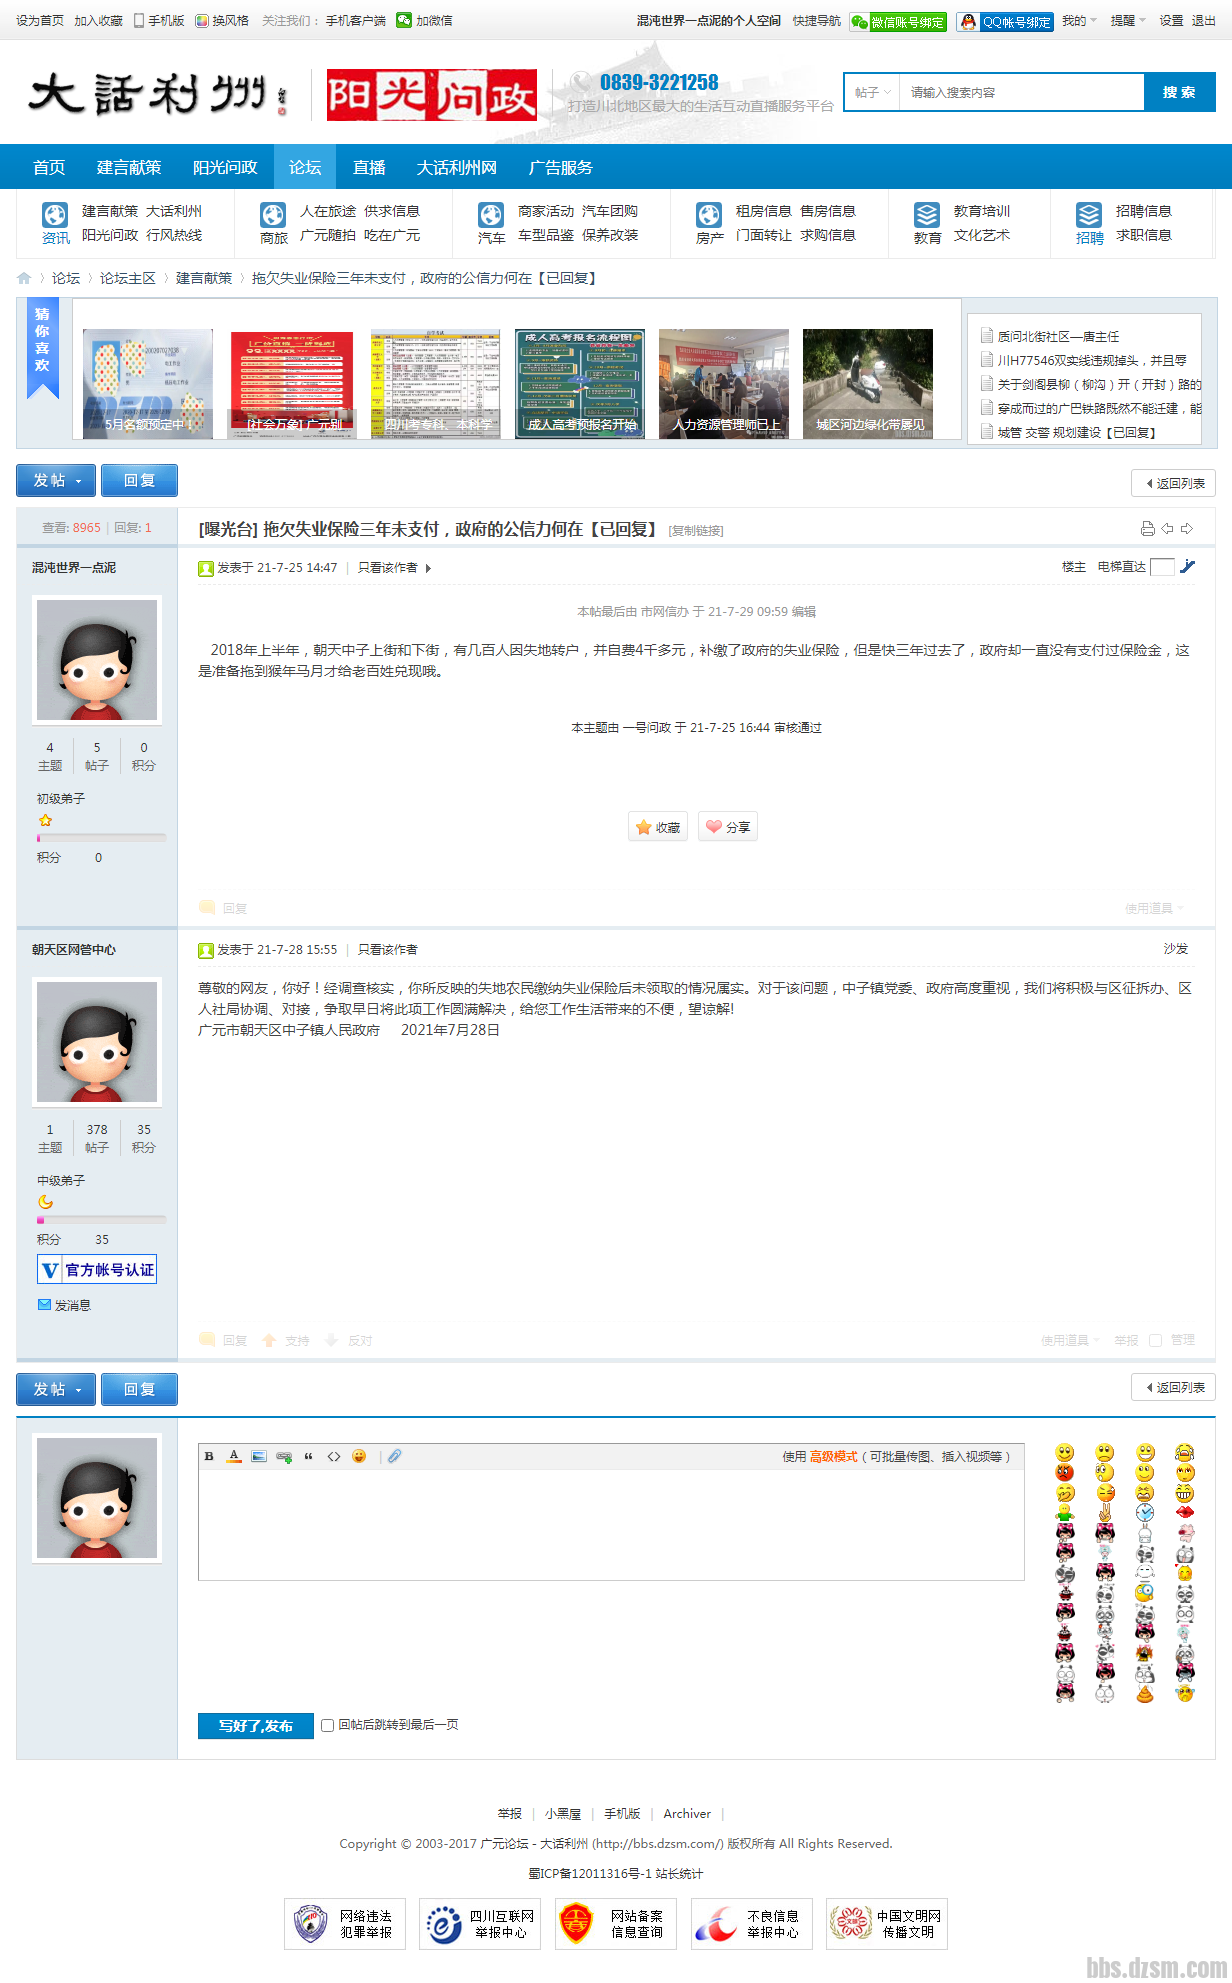Check the 管理 checkbox on the reply post
Viewport: 1232px width, 1983px height.
(x=1156, y=1340)
